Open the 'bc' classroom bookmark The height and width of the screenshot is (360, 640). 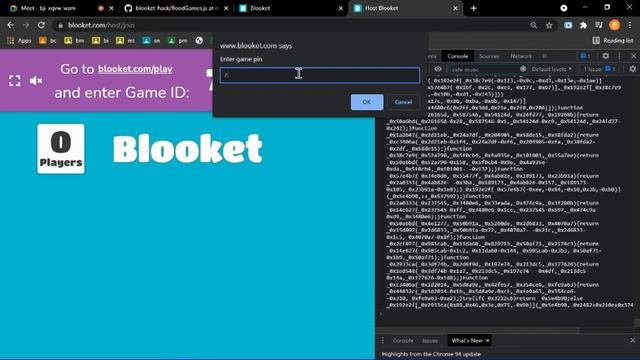point(47,40)
